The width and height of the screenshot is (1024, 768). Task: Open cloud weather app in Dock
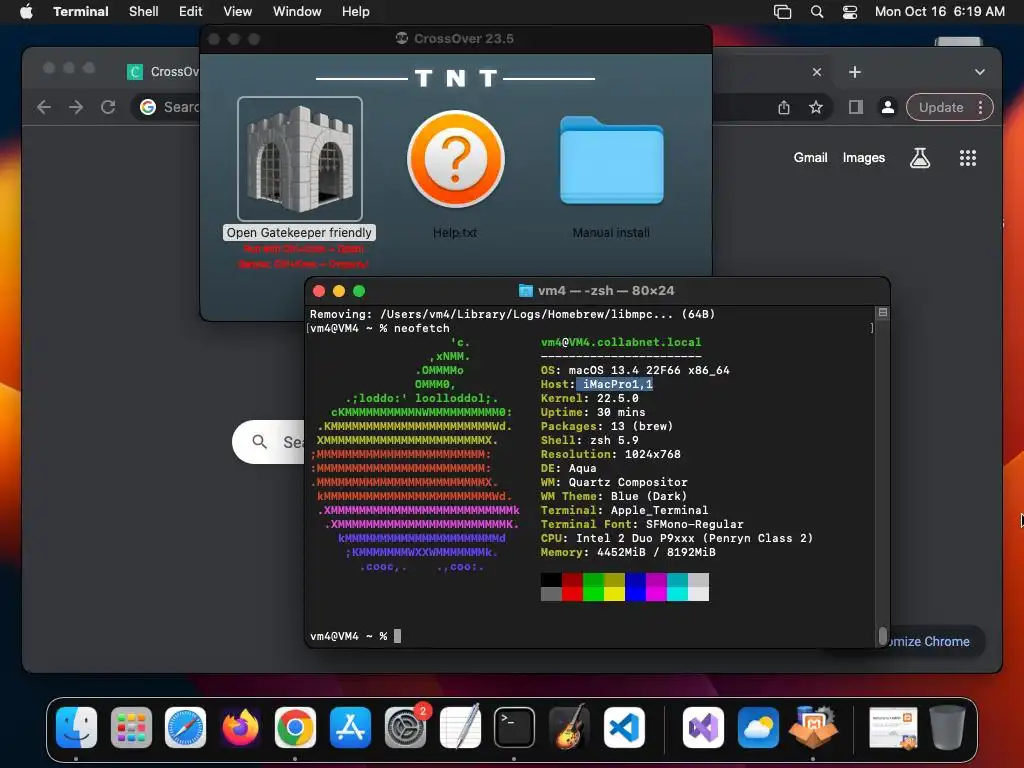click(x=758, y=728)
